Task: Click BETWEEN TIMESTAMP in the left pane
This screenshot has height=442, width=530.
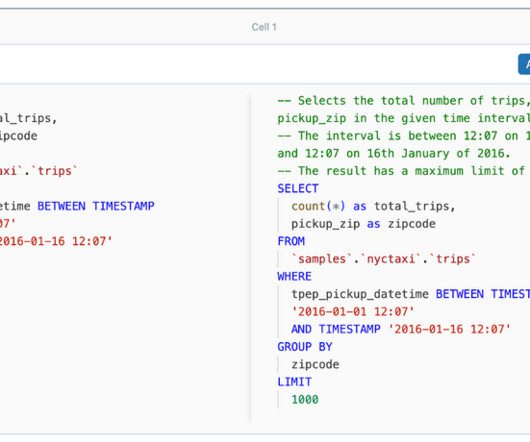Action: point(96,206)
